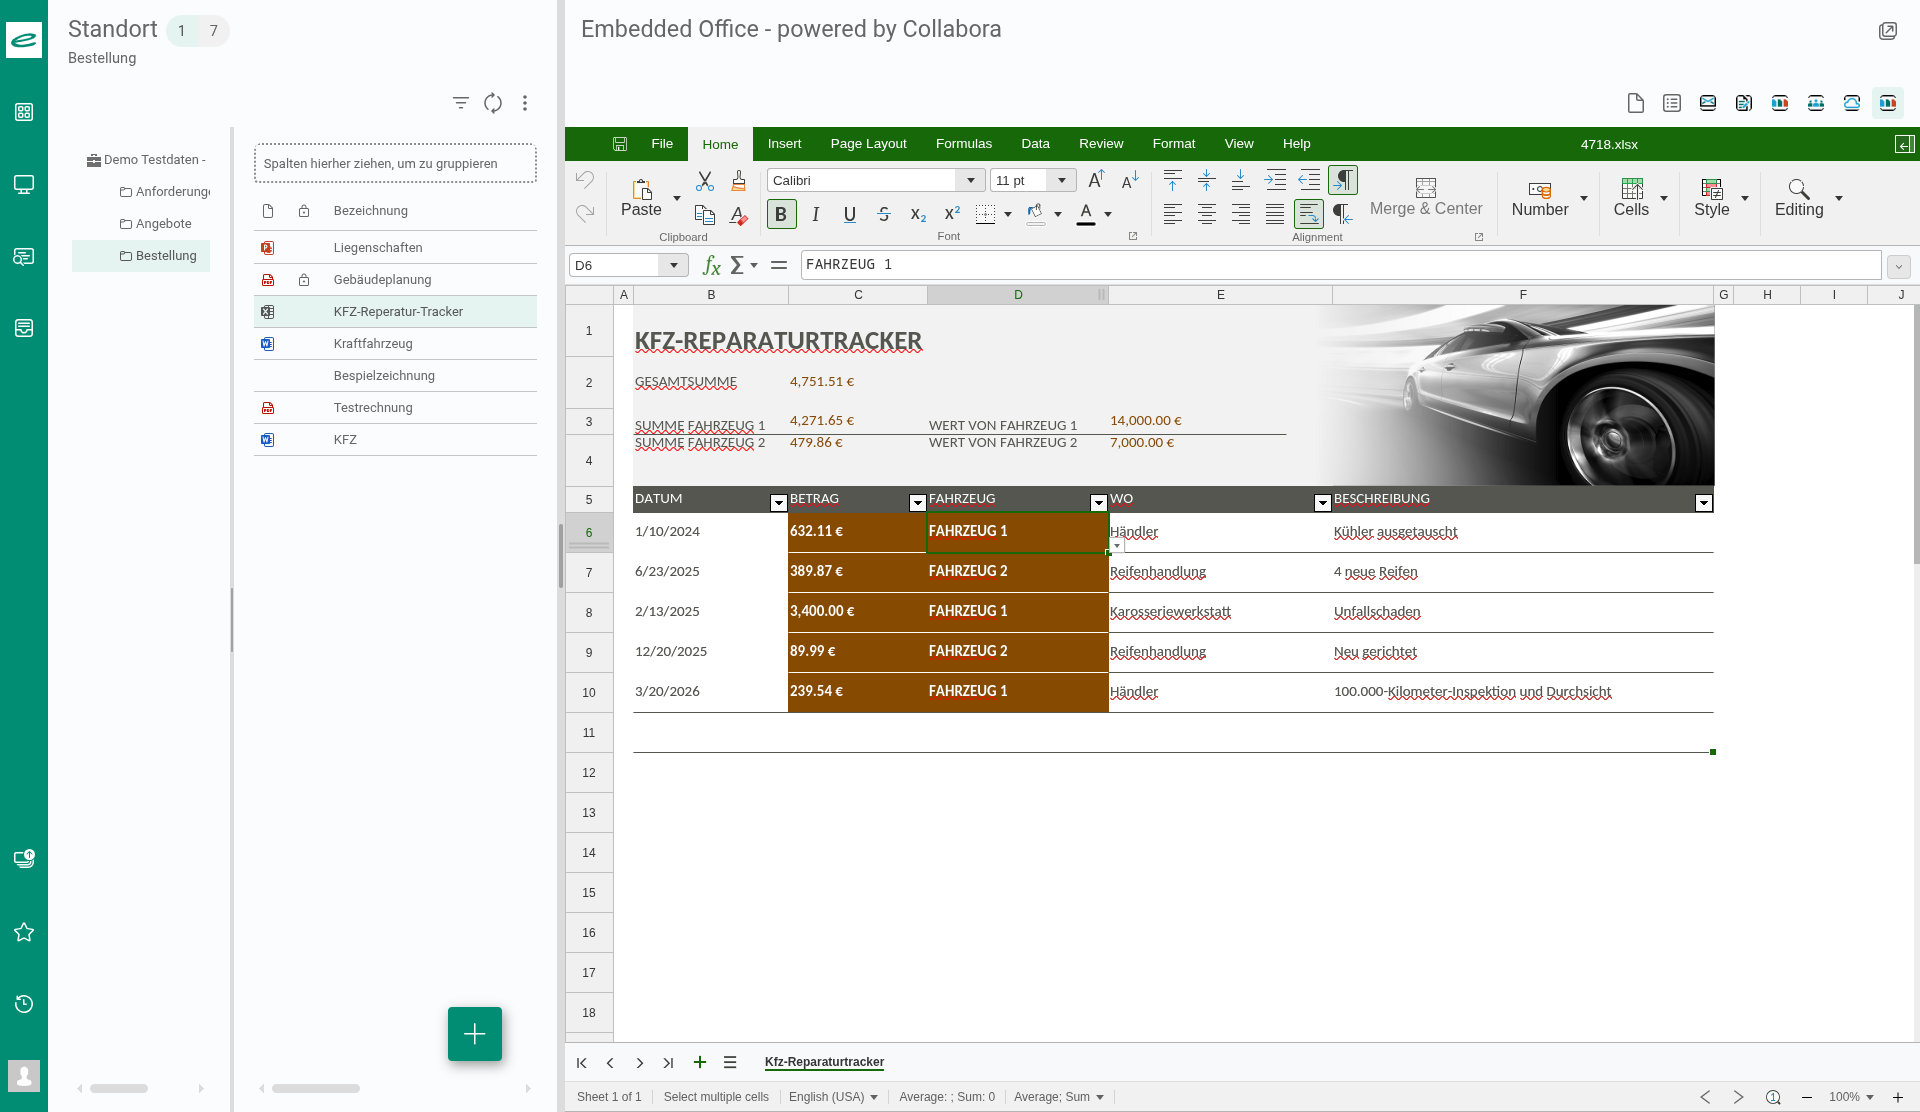Click the favorites star in left sidebar
The width and height of the screenshot is (1920, 1112).
(x=24, y=932)
